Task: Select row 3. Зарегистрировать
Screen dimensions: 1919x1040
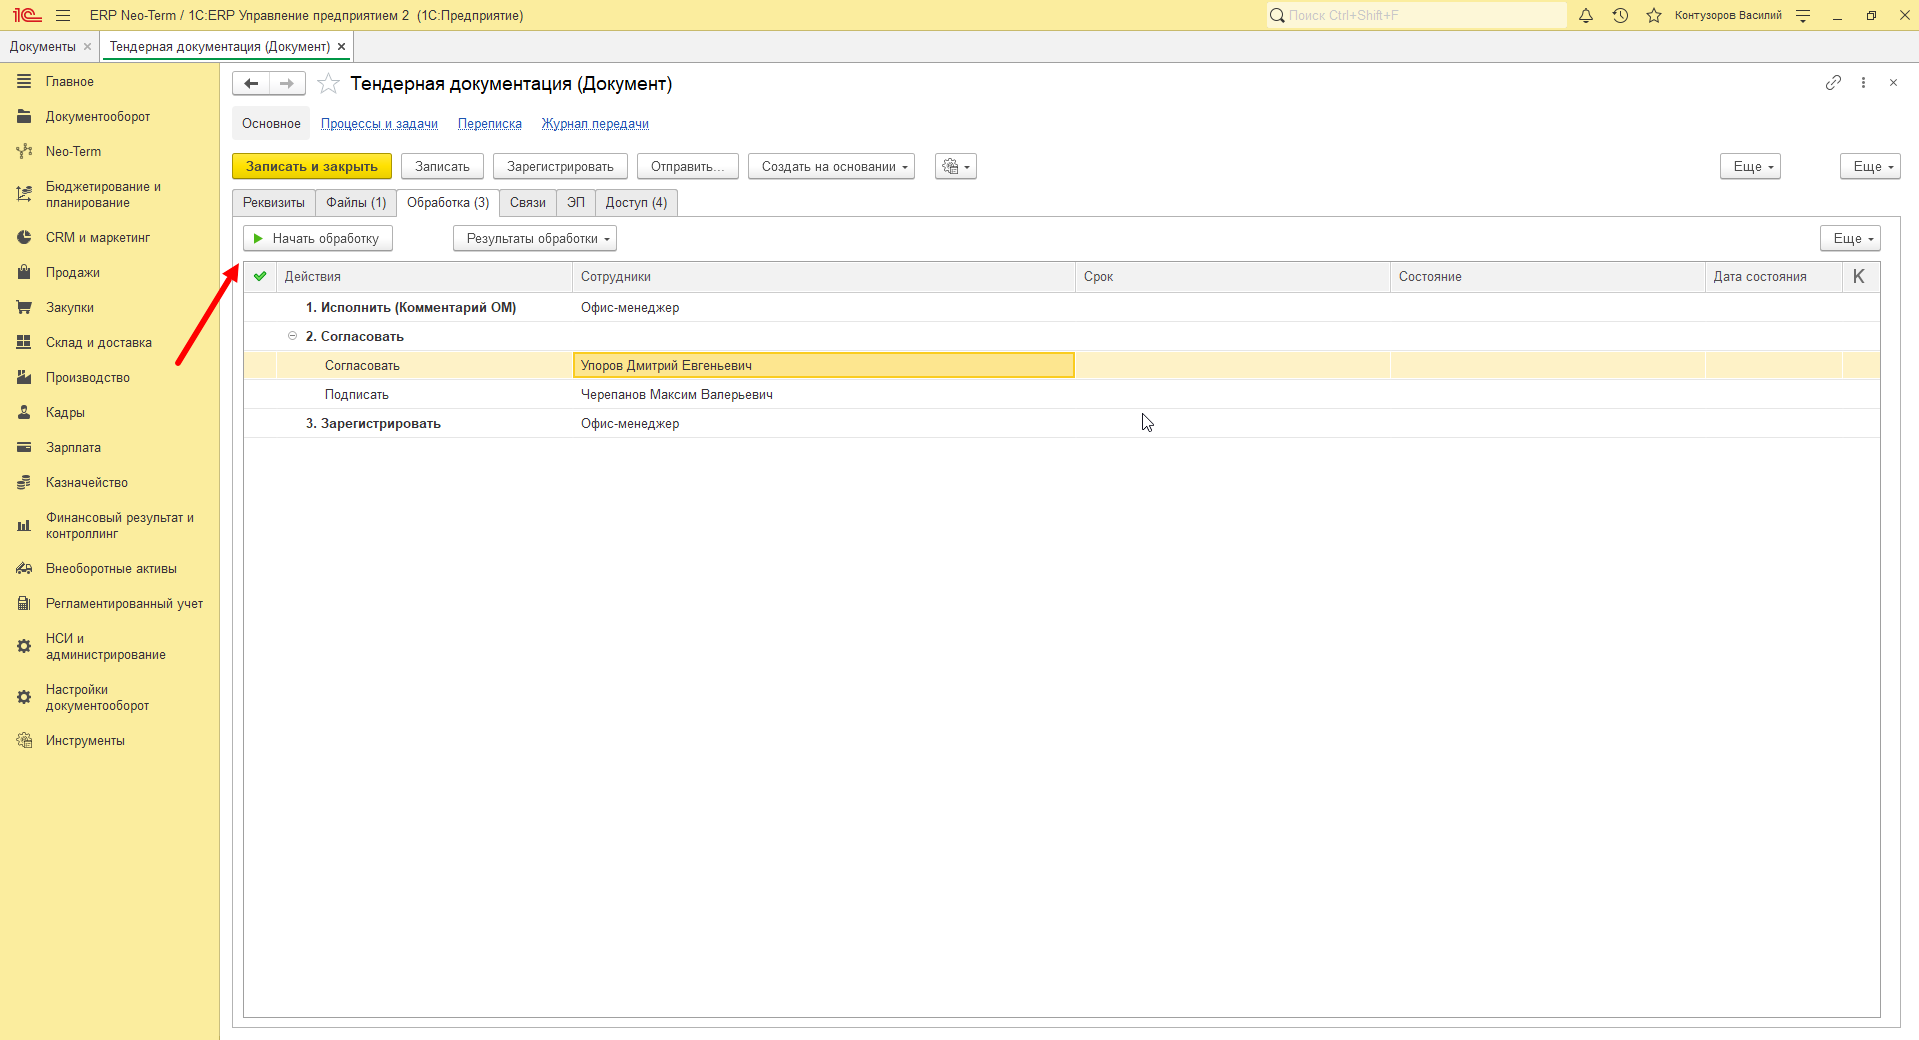Action: 1062,423
